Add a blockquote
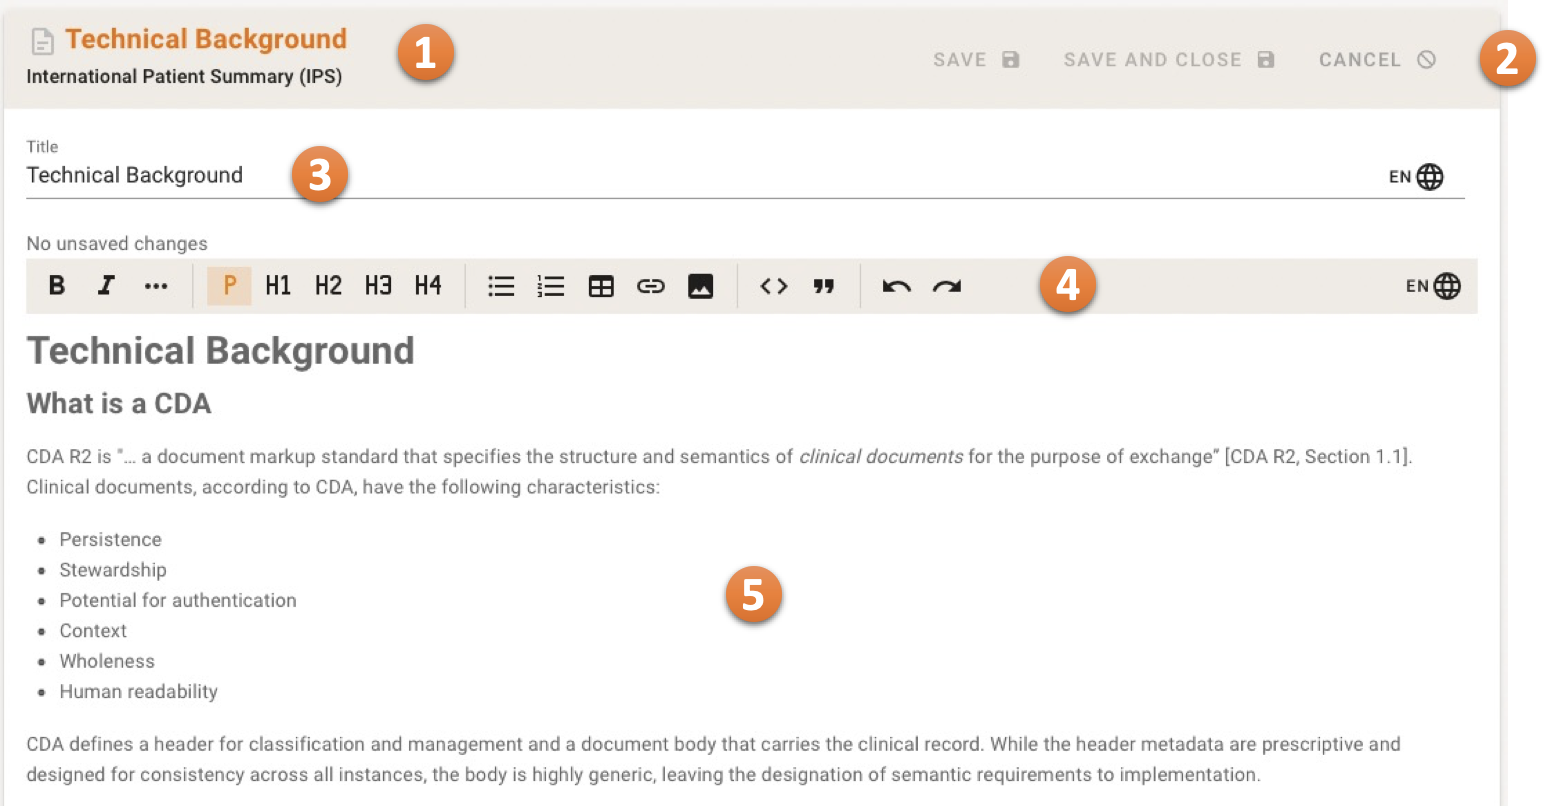Image resolution: width=1560 pixels, height=806 pixels. [824, 287]
